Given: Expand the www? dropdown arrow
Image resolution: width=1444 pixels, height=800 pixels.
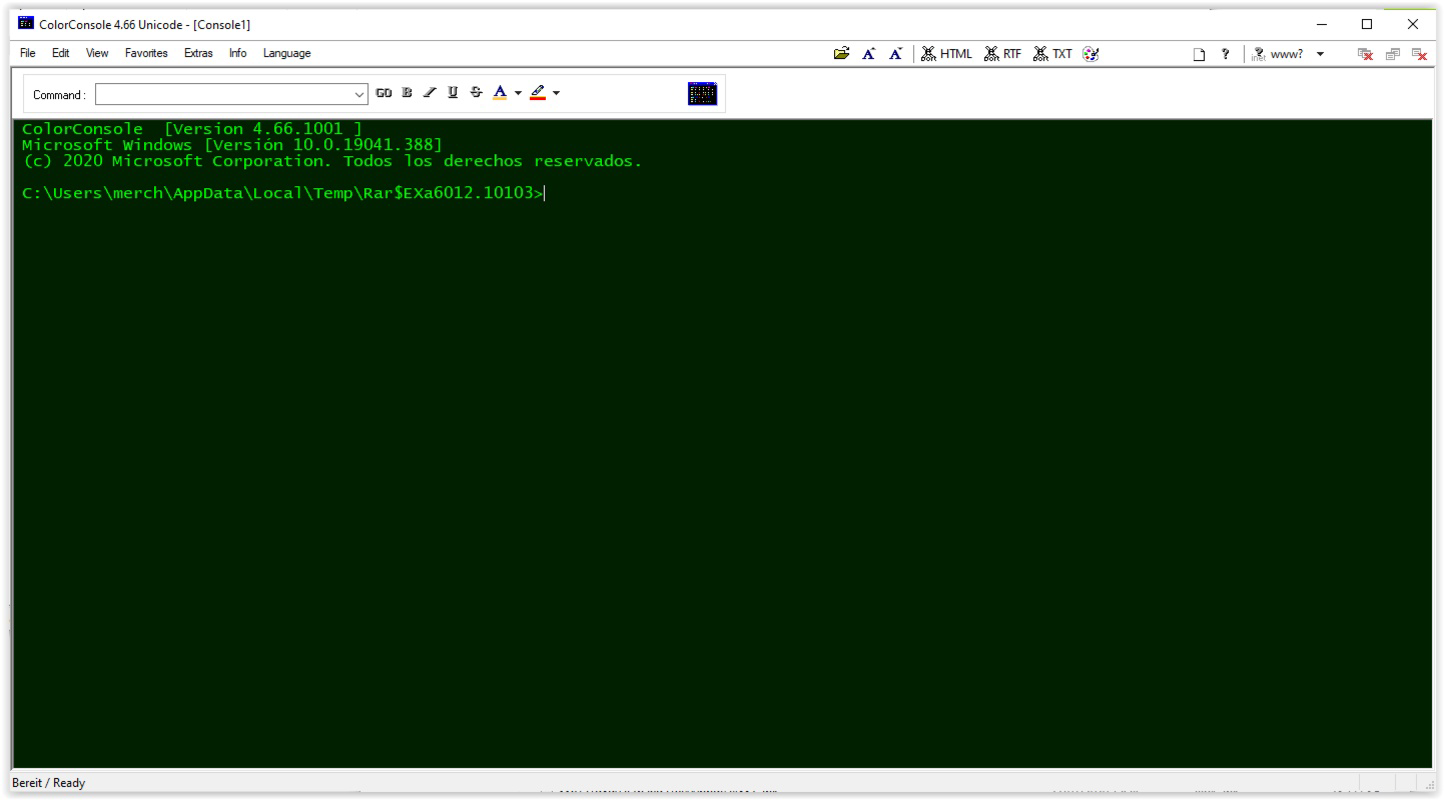Looking at the screenshot, I should point(1320,54).
